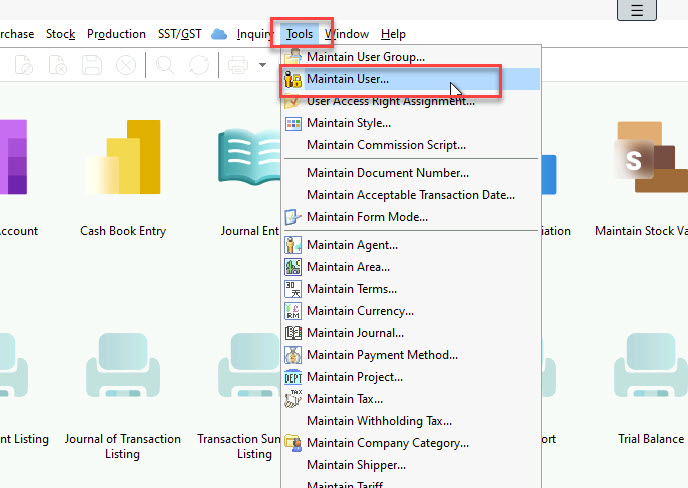Click the cloud icon in the menu bar

[219, 34]
